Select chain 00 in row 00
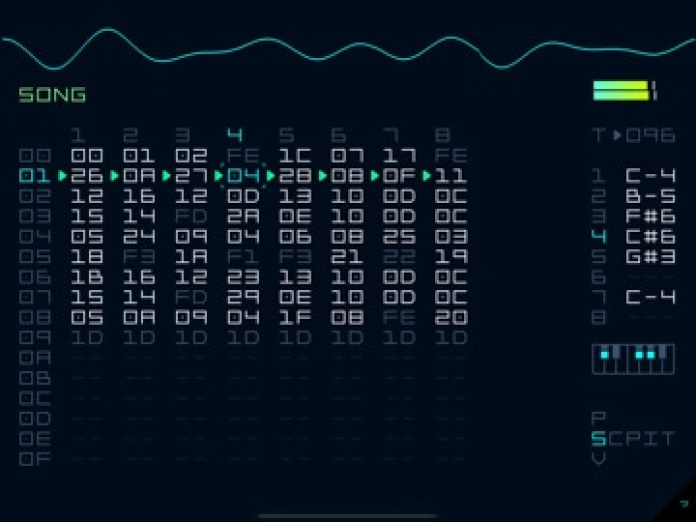Screen dimensions: 696x522 coord(87,155)
